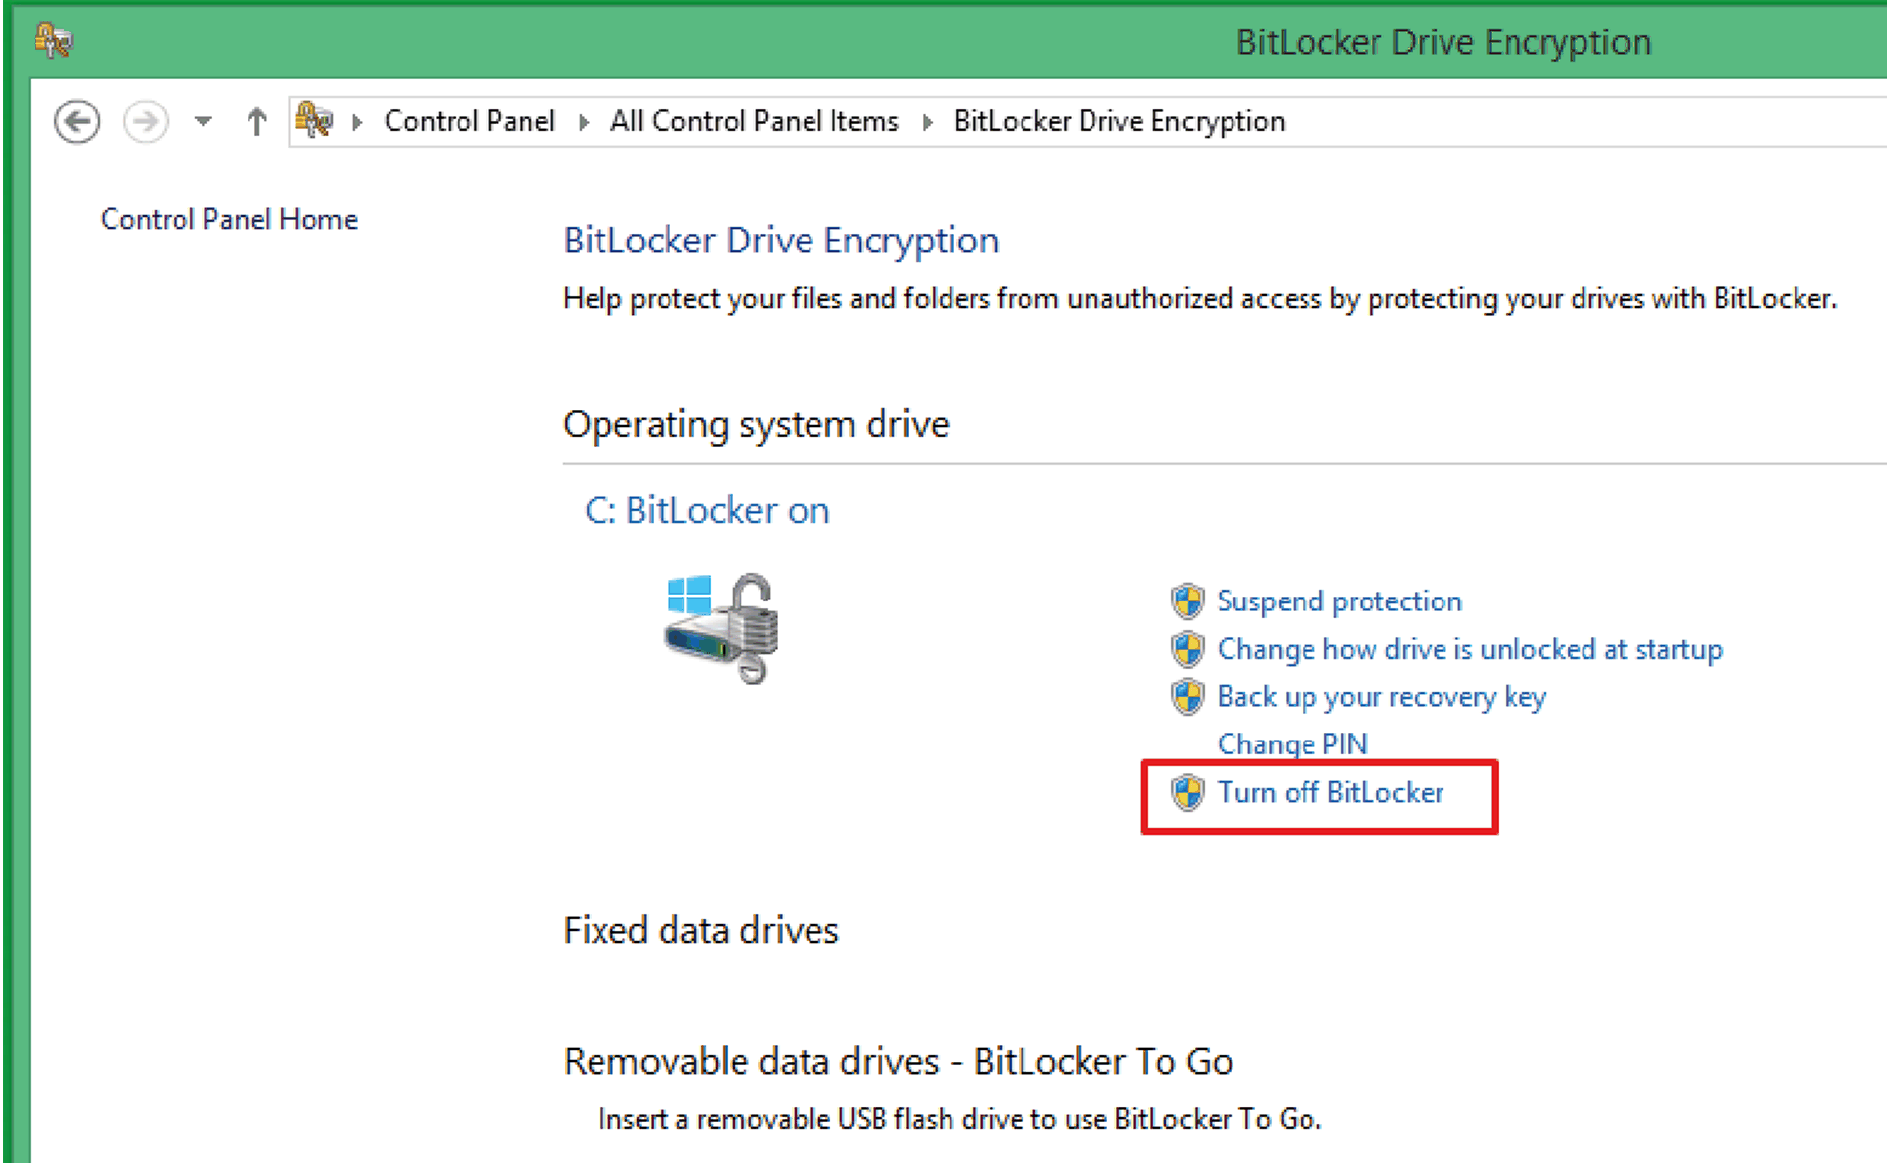Open the Control Panel Home link
This screenshot has height=1163, width=1889.
coord(229,219)
